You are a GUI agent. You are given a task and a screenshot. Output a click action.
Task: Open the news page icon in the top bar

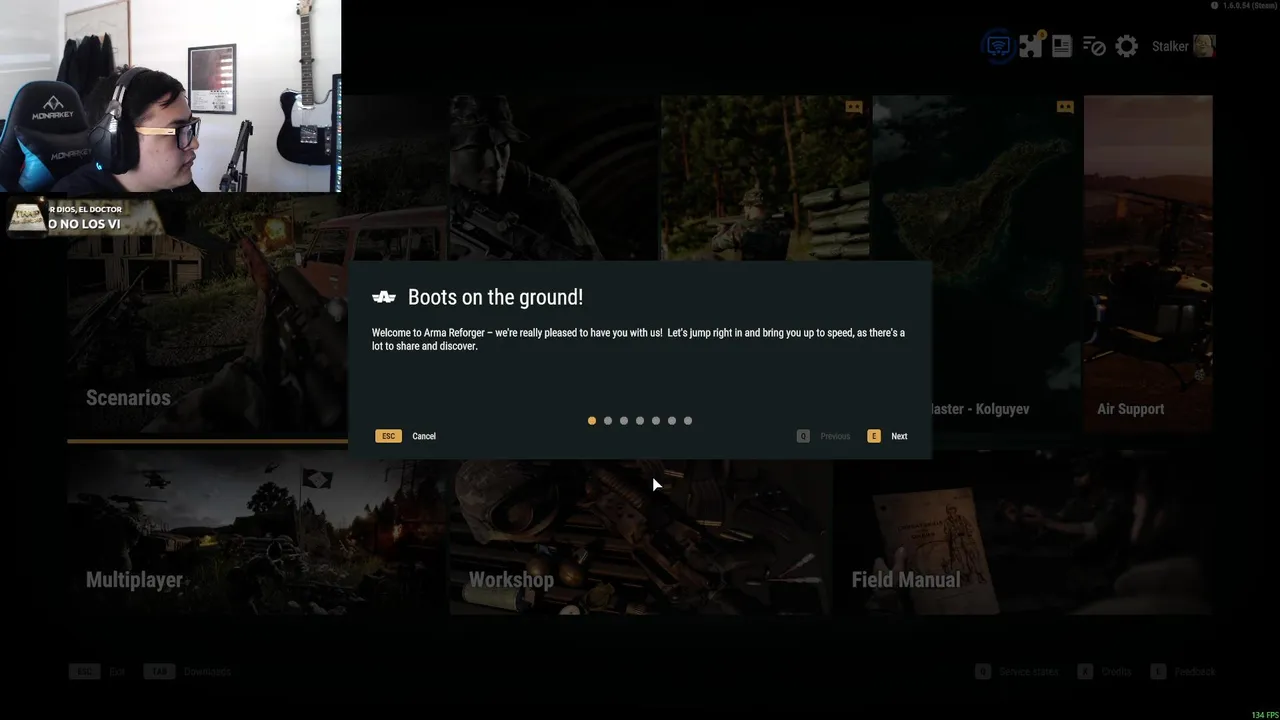1062,46
